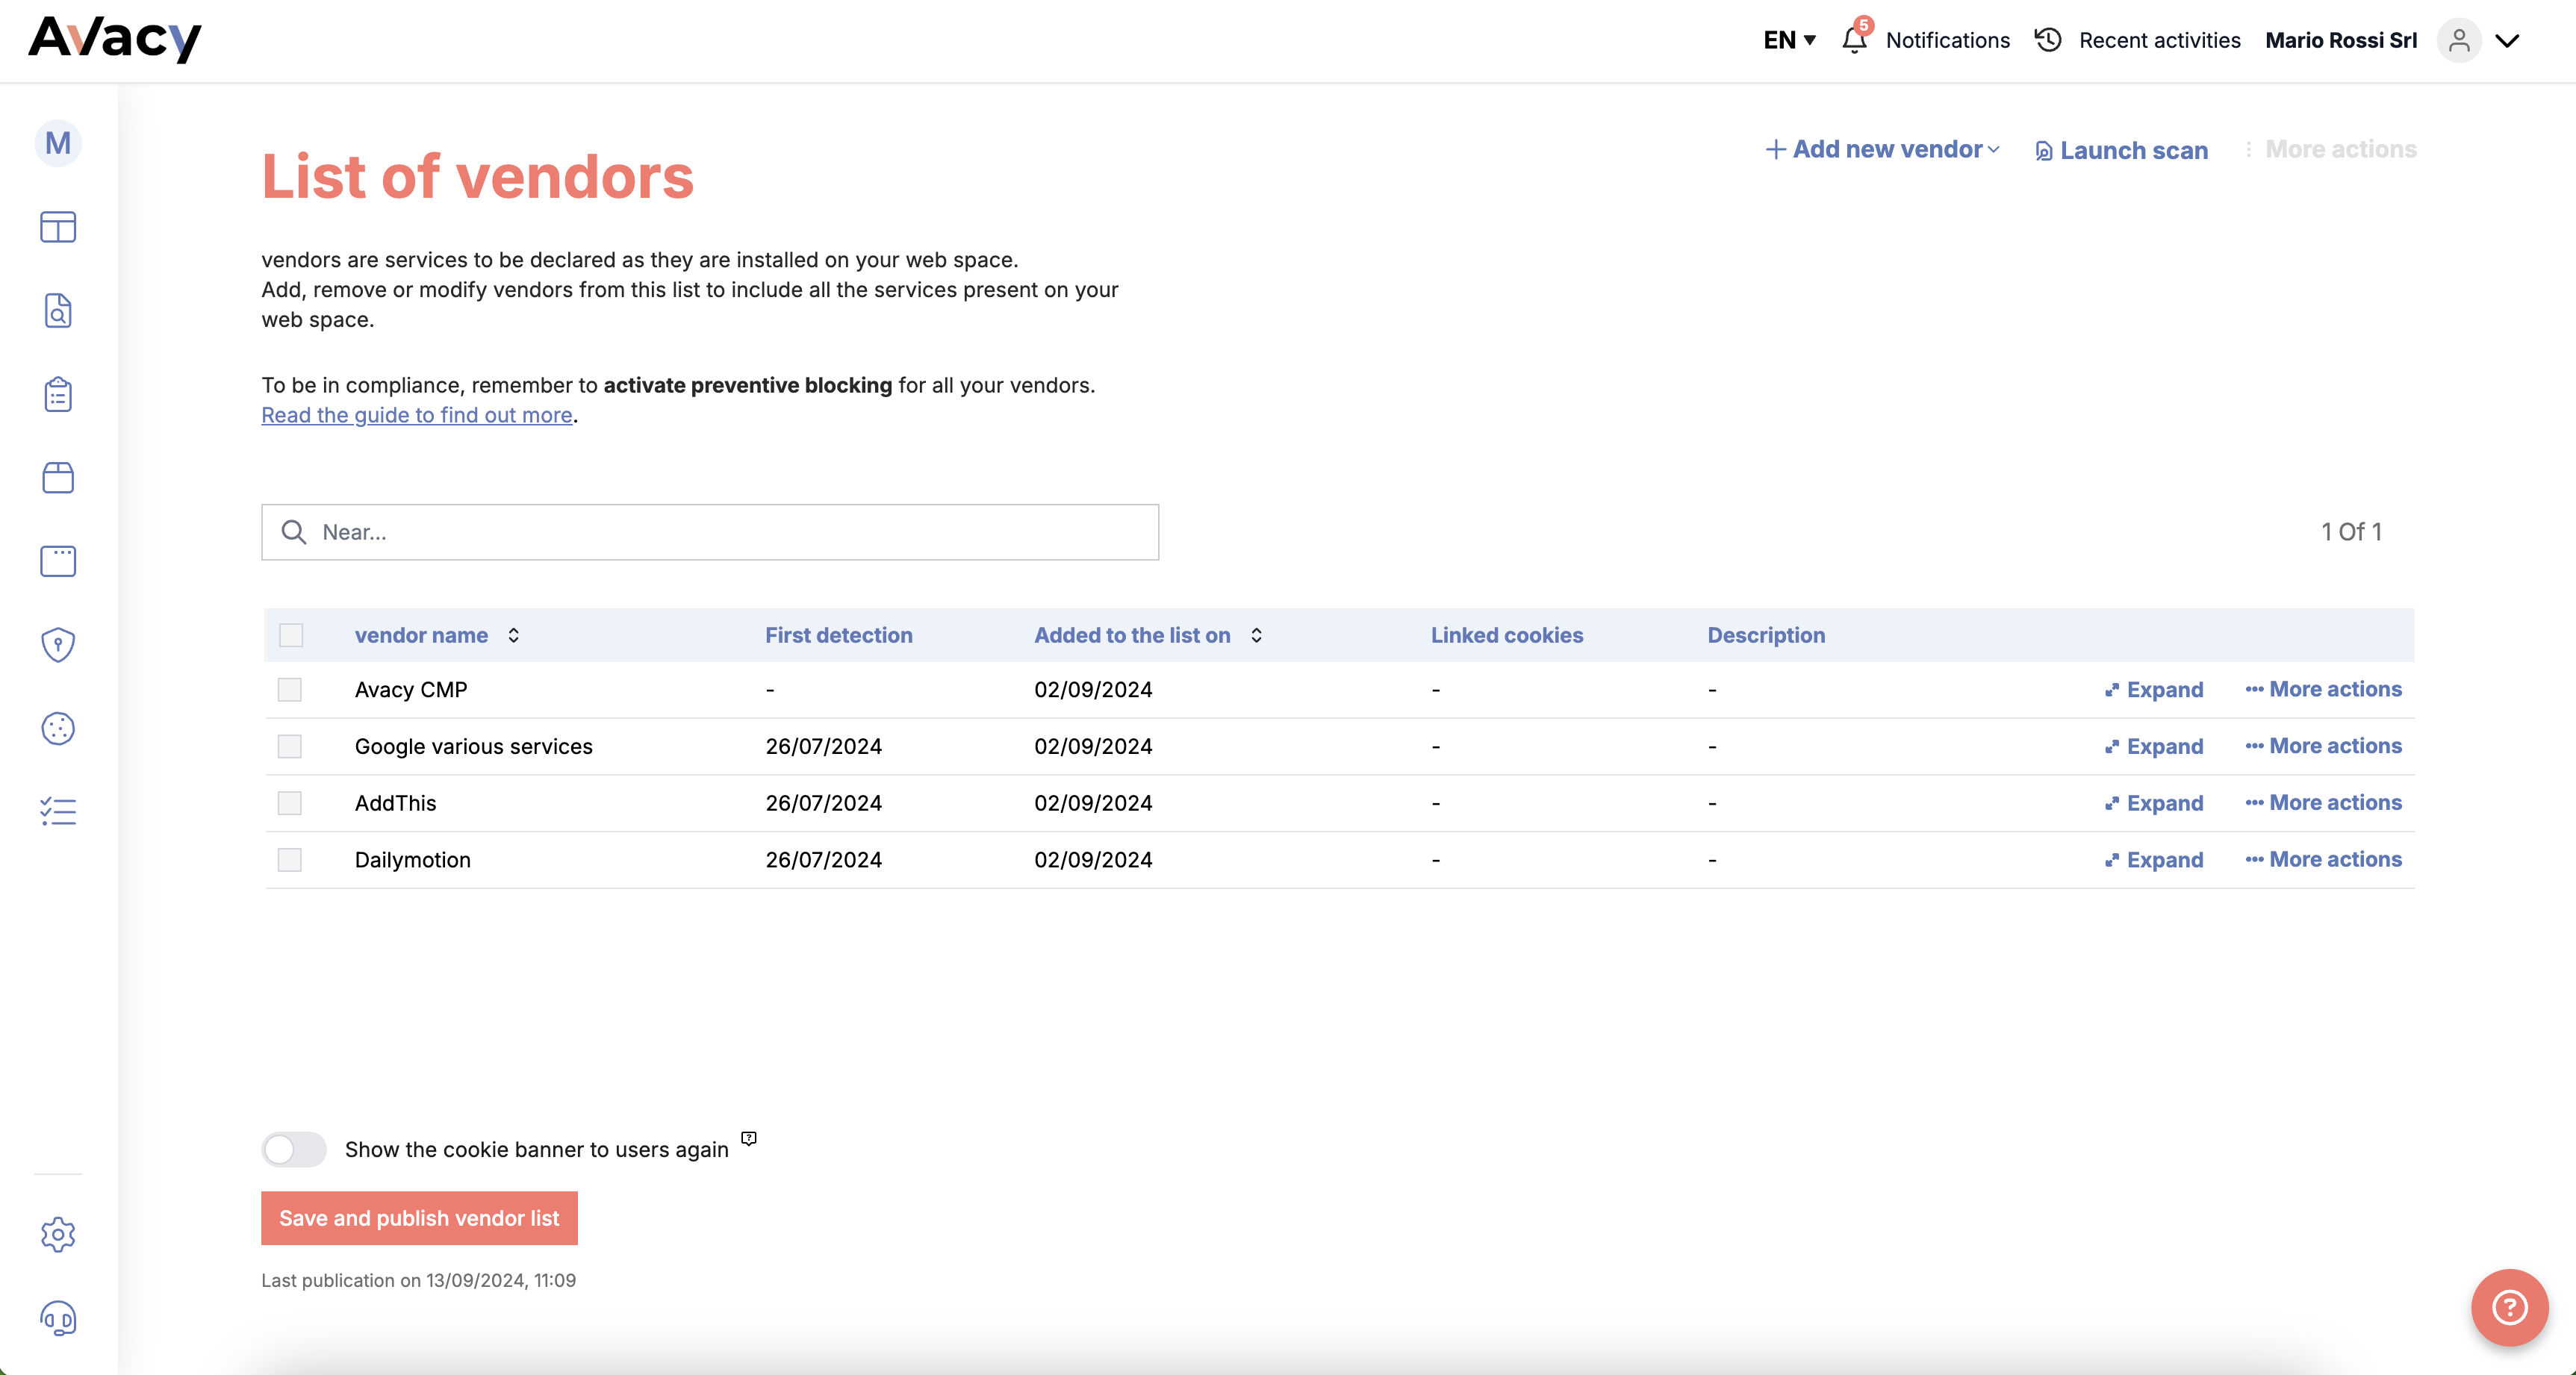This screenshot has width=2576, height=1375.
Task: Click Last publication on 13/09/2024 text
Action: coord(418,1280)
